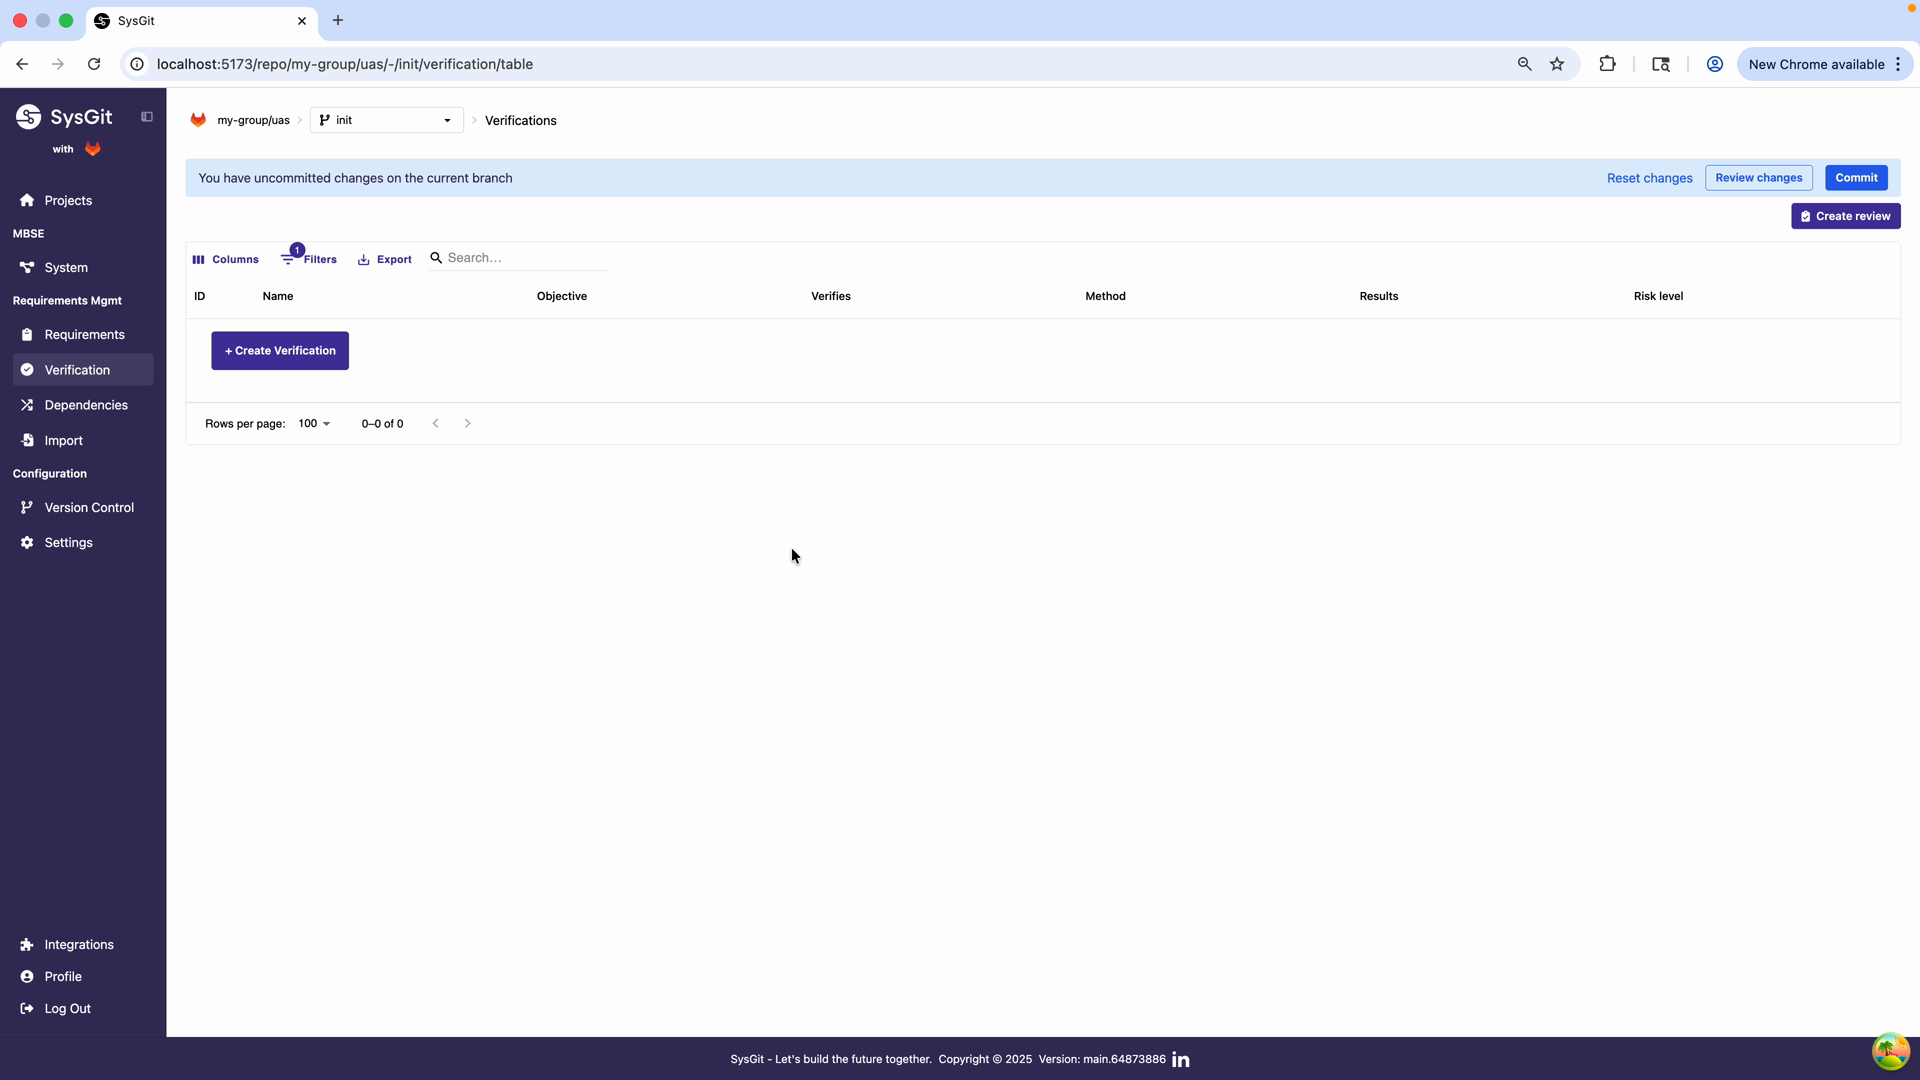
Task: Open Version Control configuration
Action: pos(89,507)
